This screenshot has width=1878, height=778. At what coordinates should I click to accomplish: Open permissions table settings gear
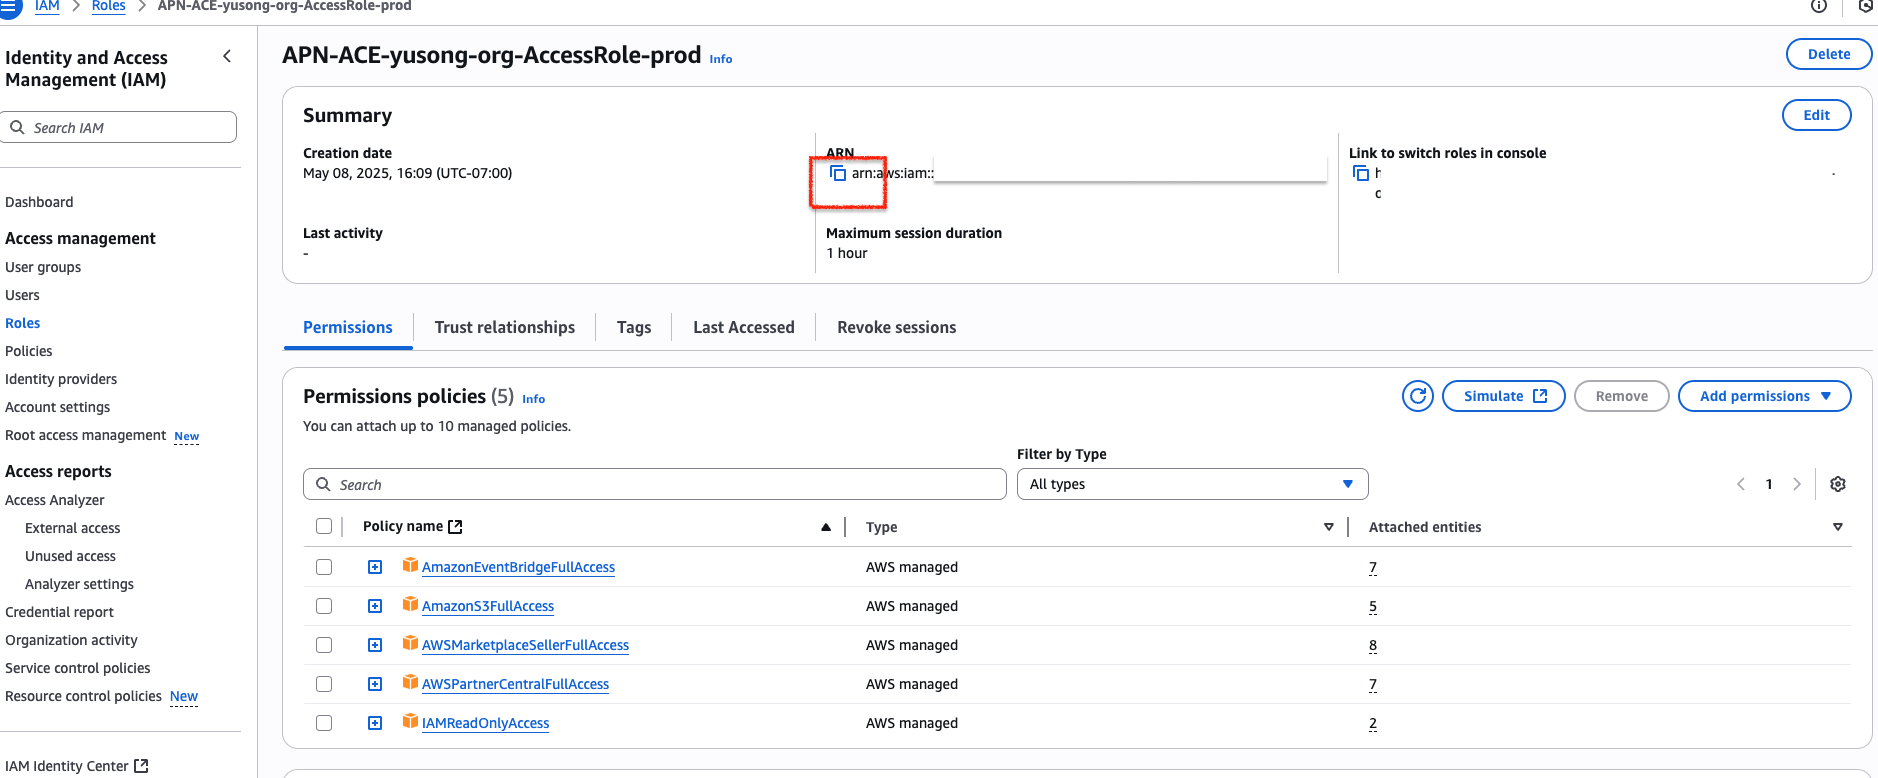(1837, 484)
